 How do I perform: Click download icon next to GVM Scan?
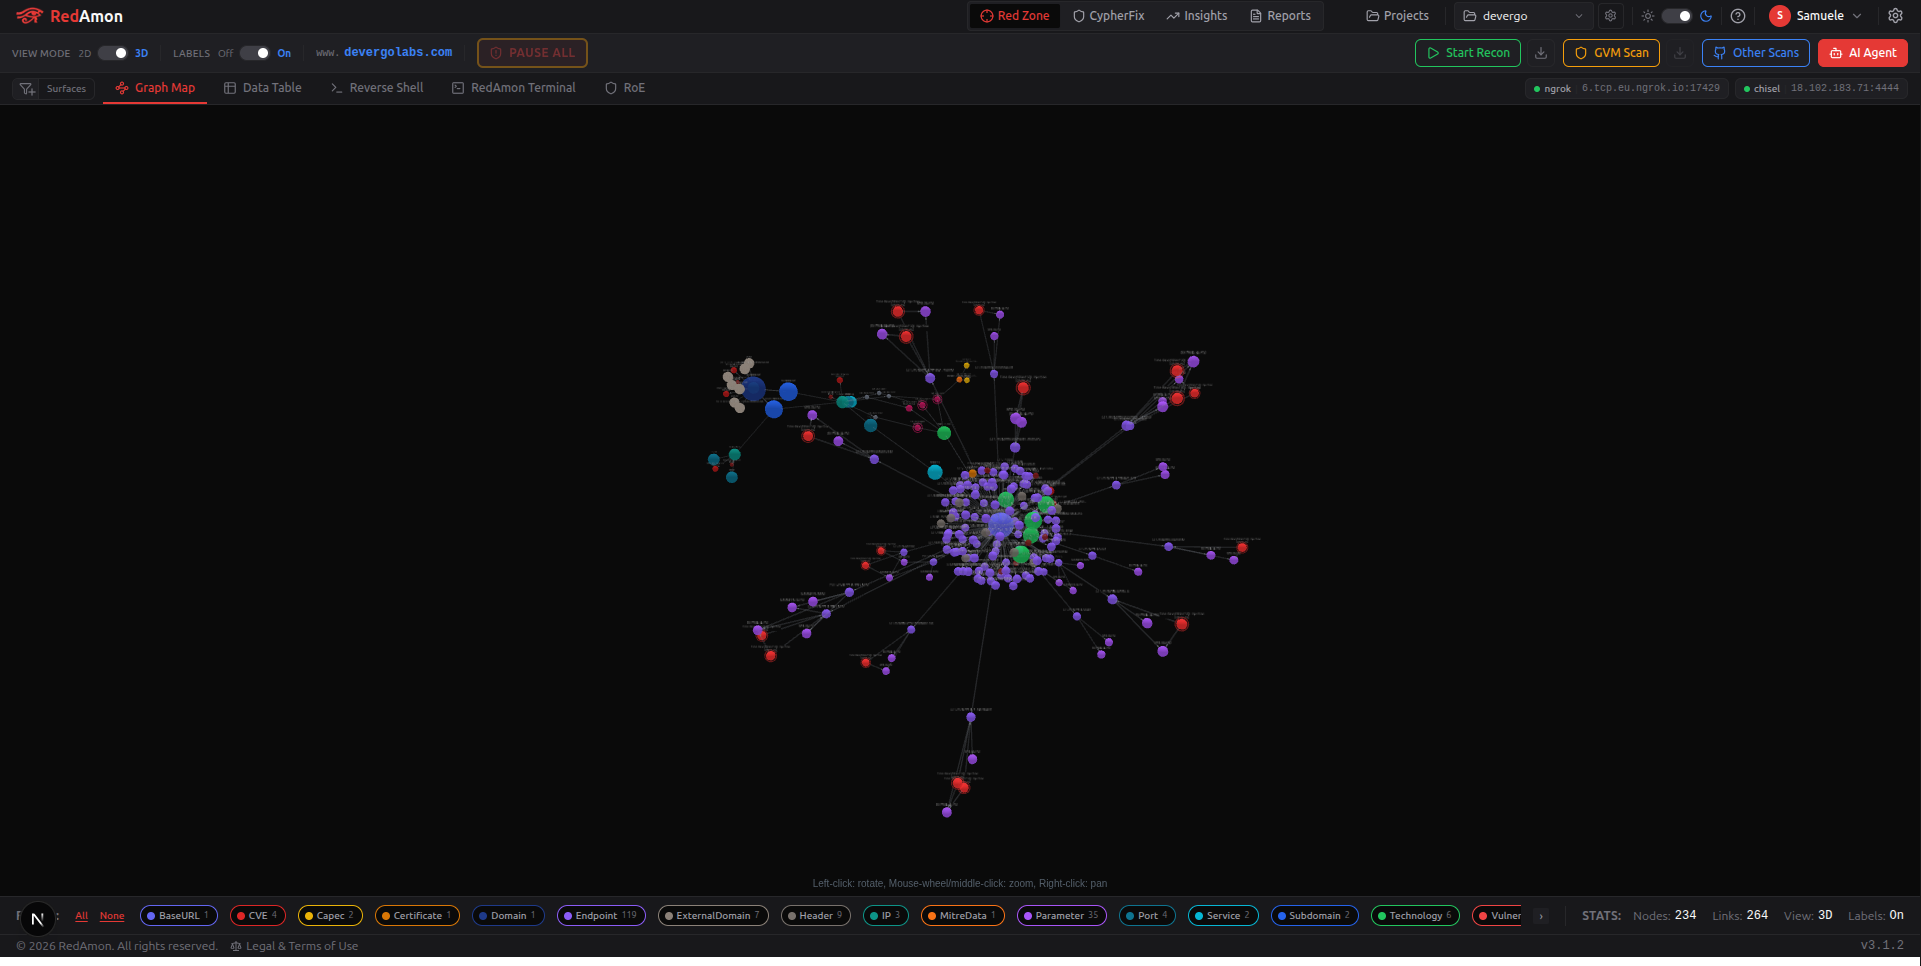coord(1680,53)
